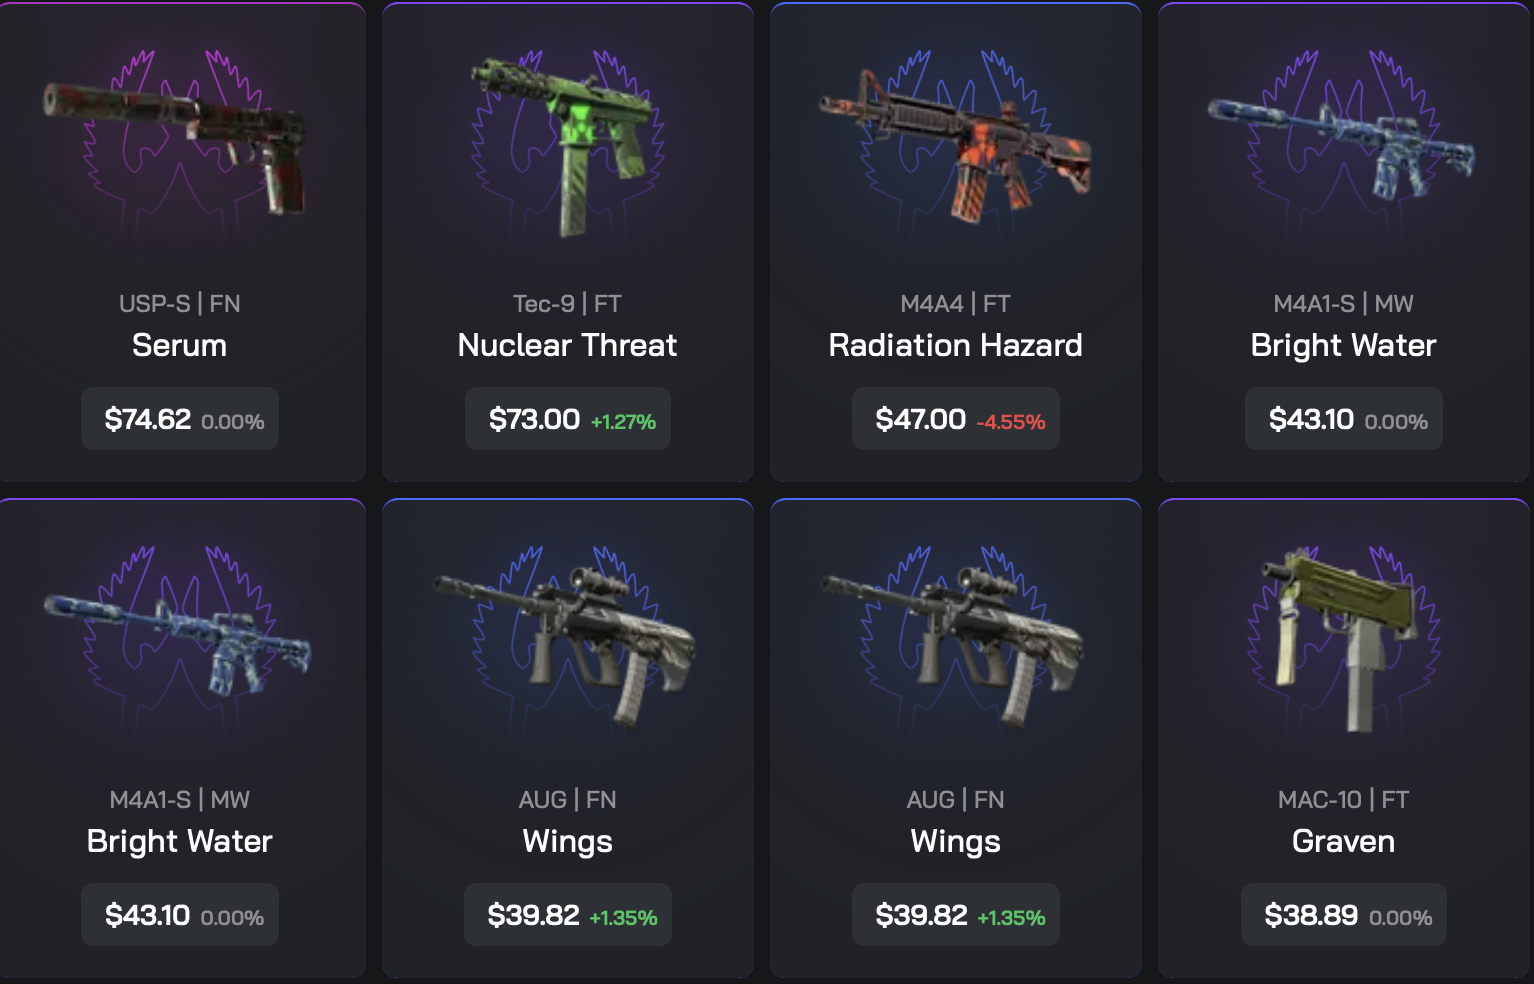Click the 0.00% change beside $38.89
Viewport: 1534px width, 984px height.
1400,918
